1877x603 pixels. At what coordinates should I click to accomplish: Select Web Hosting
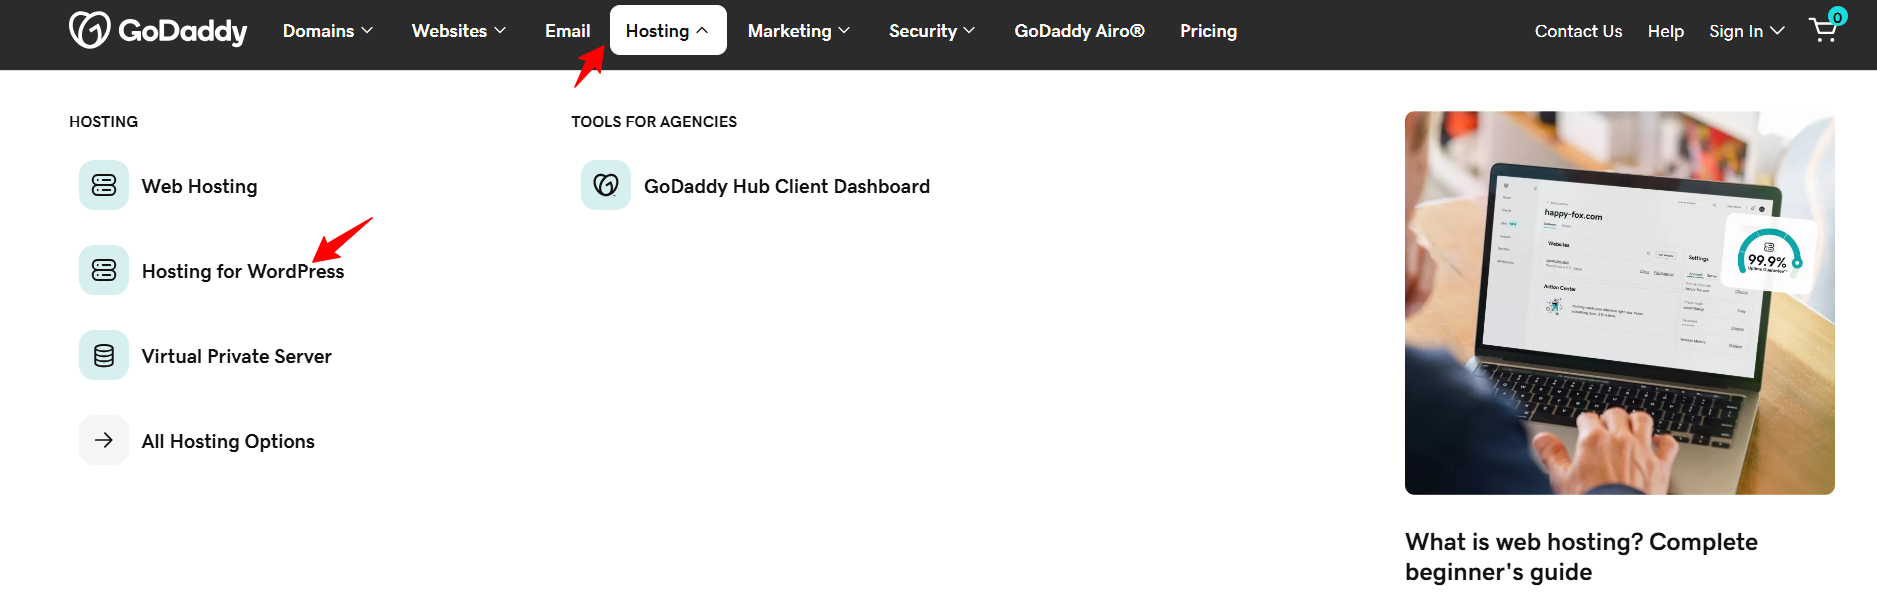199,186
